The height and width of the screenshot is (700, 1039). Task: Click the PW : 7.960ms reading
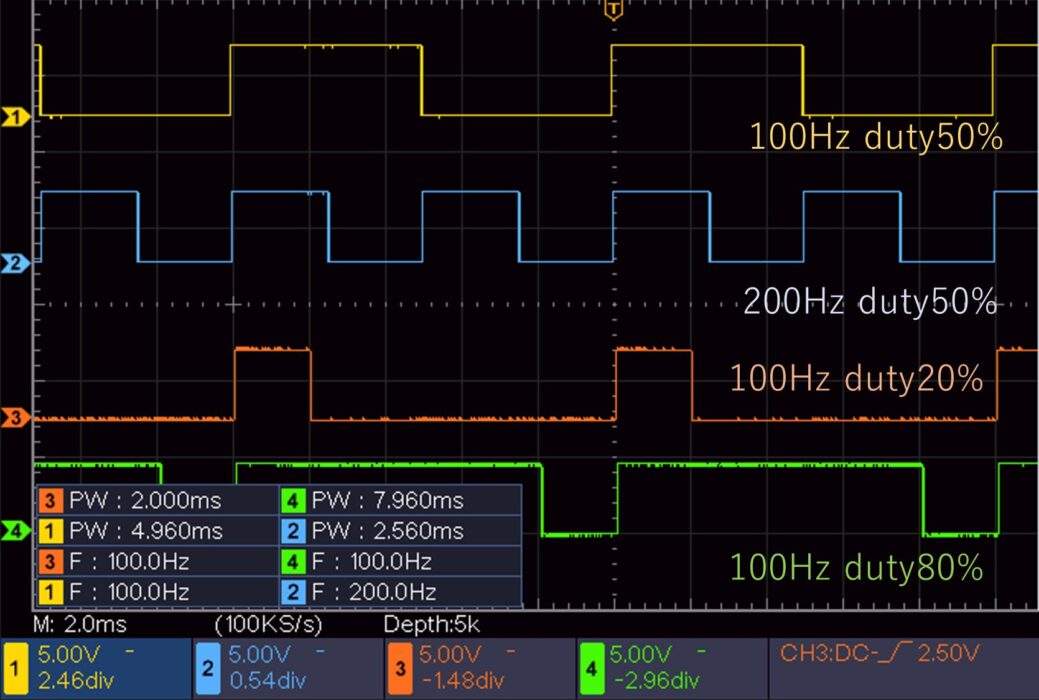pyautogui.click(x=388, y=500)
